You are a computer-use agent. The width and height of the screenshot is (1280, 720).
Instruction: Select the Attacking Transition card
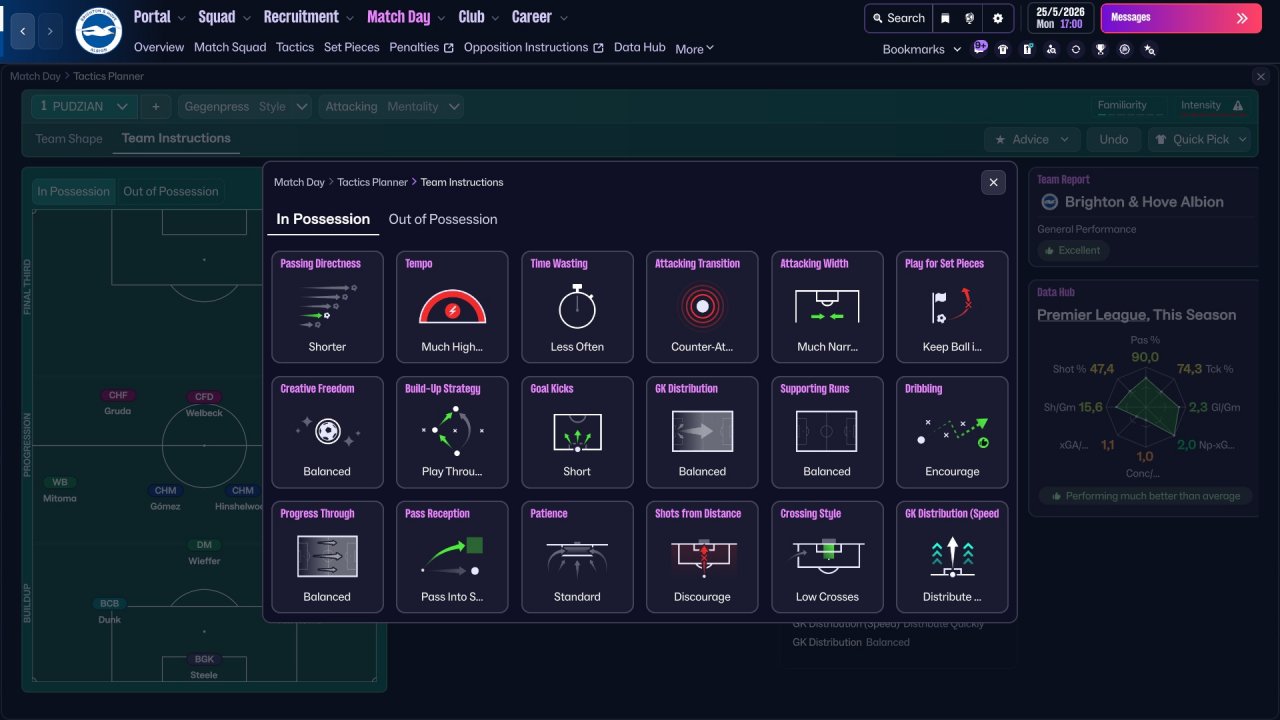702,307
